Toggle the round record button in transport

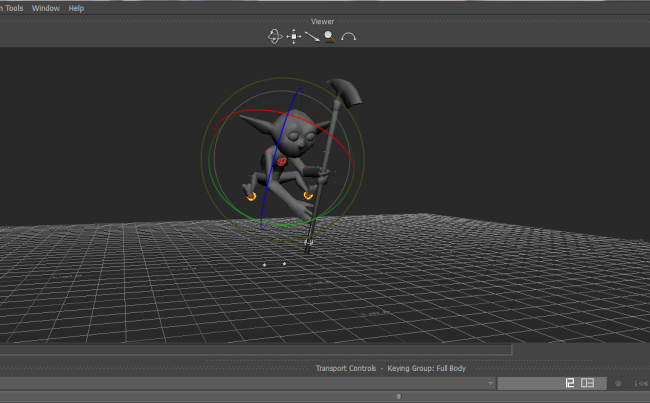click(x=618, y=383)
